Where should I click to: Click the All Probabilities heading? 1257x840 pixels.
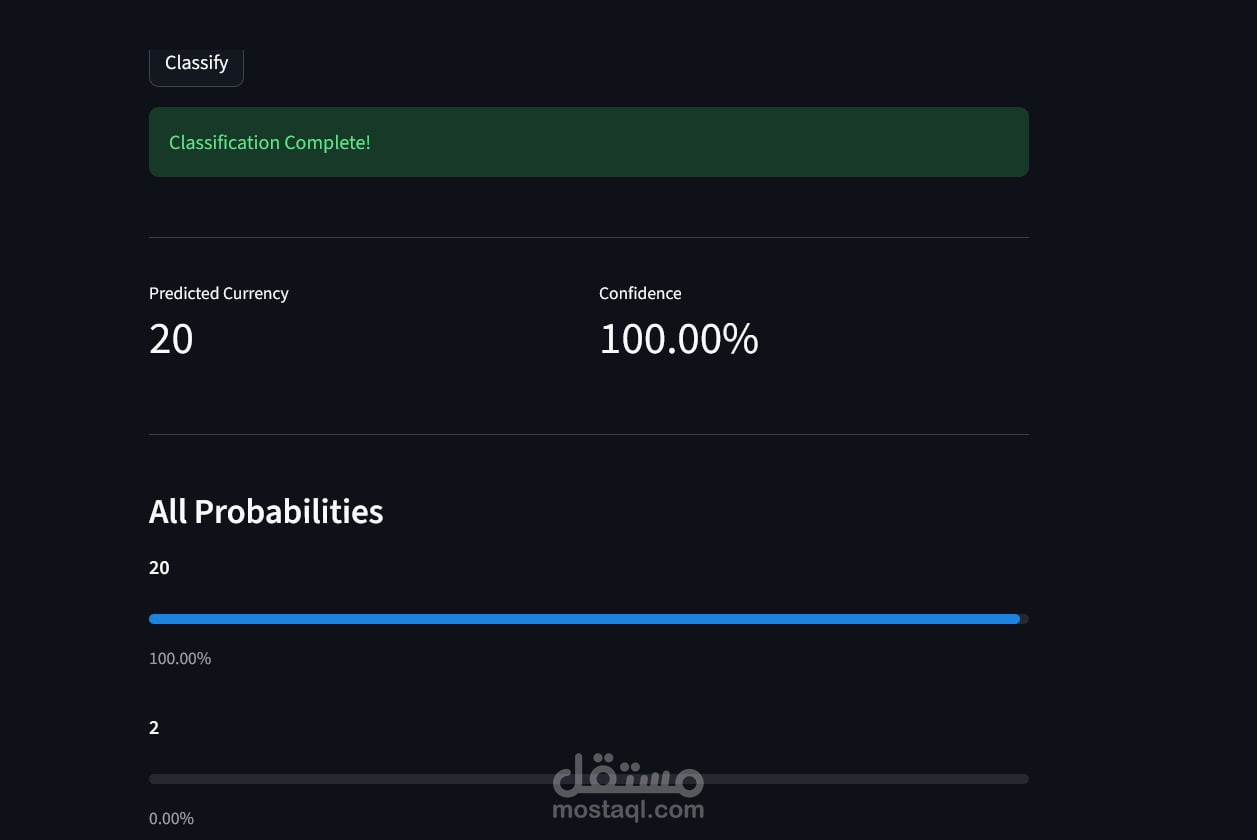[x=266, y=511]
